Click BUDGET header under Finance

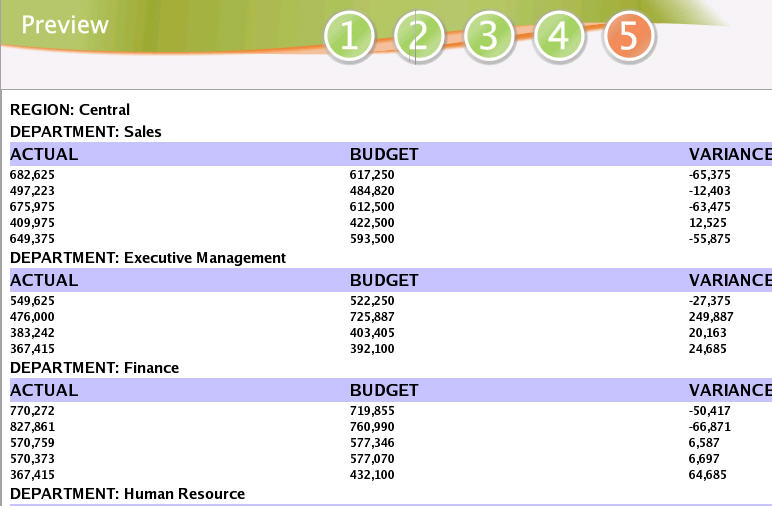(384, 390)
